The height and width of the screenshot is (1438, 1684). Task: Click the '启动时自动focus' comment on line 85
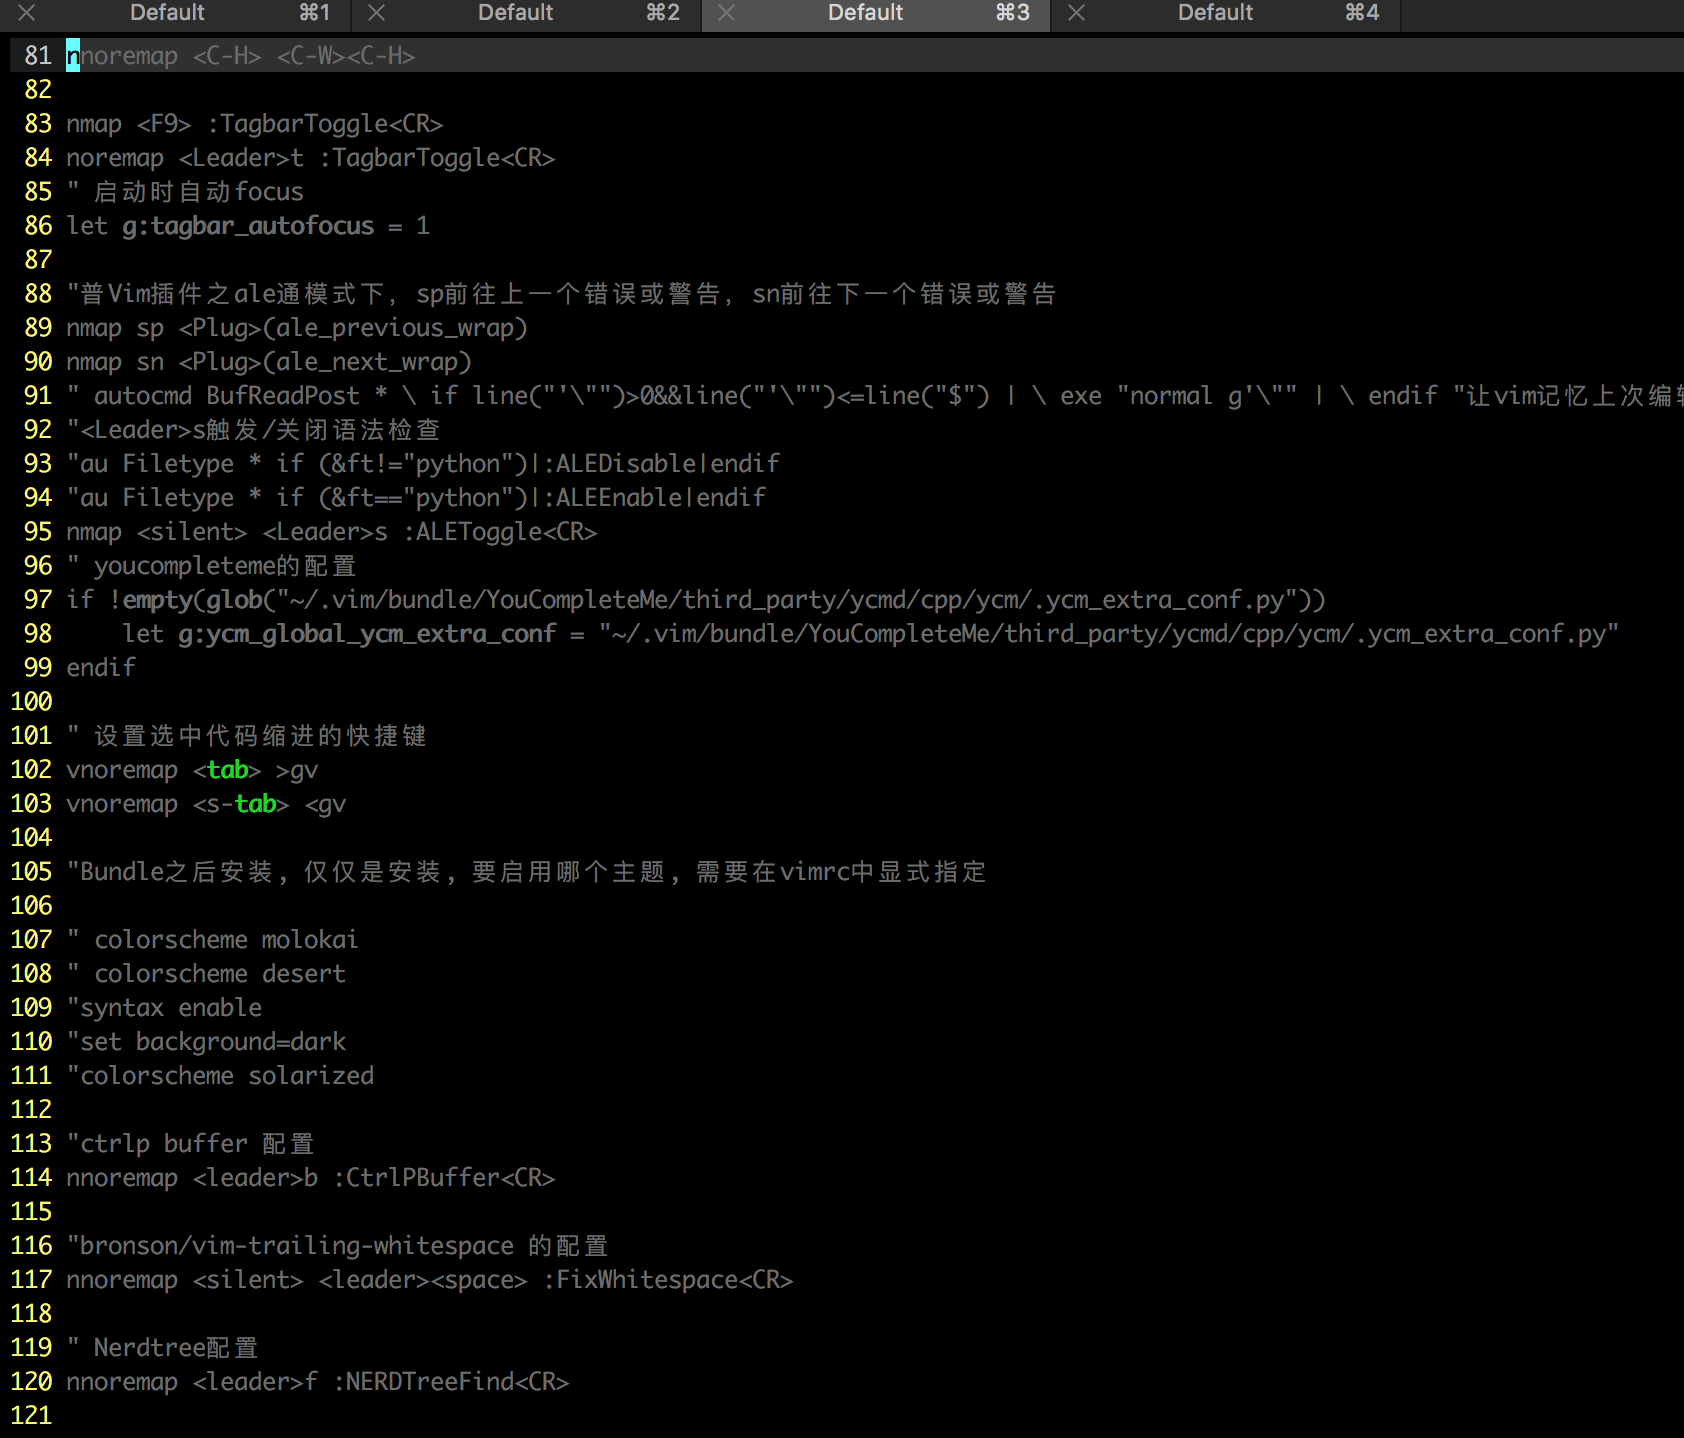click(185, 192)
